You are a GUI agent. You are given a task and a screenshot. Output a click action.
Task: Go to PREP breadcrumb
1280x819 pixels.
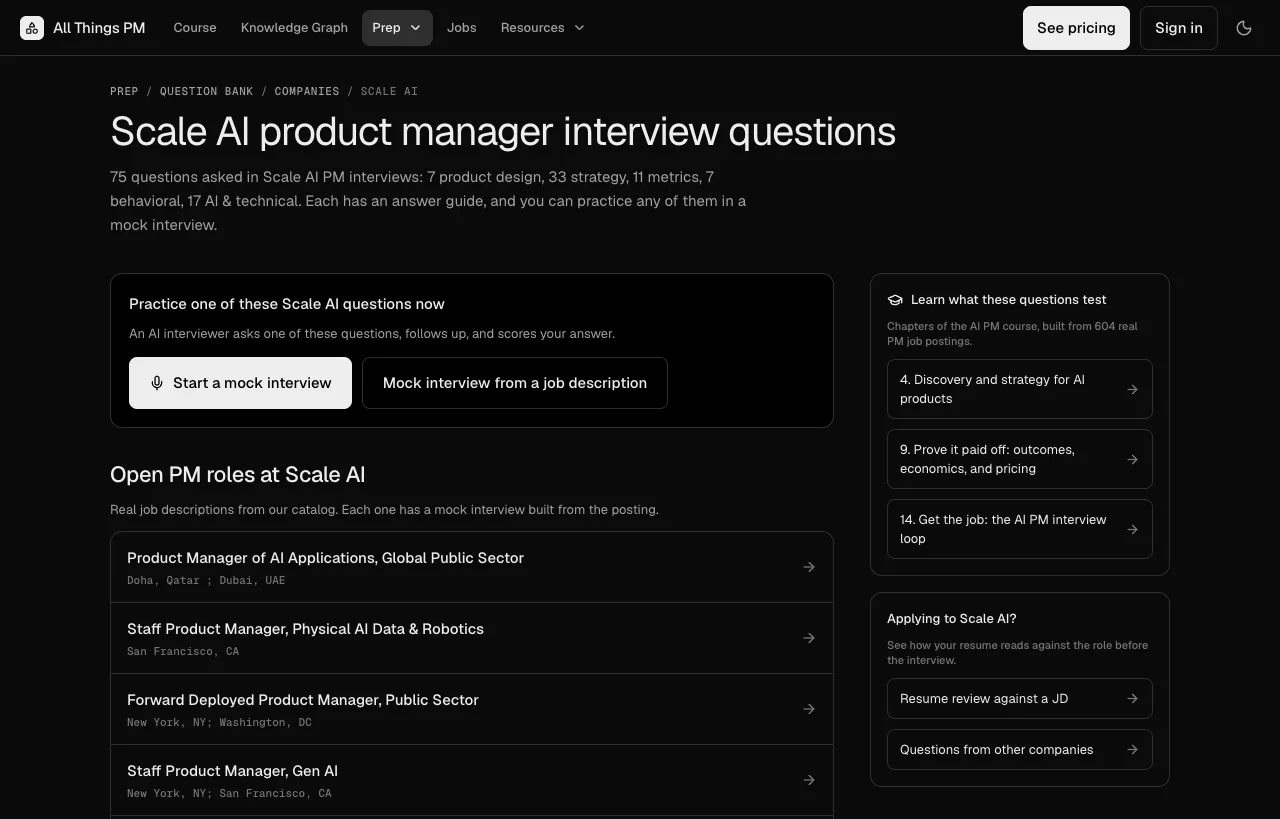point(124,91)
